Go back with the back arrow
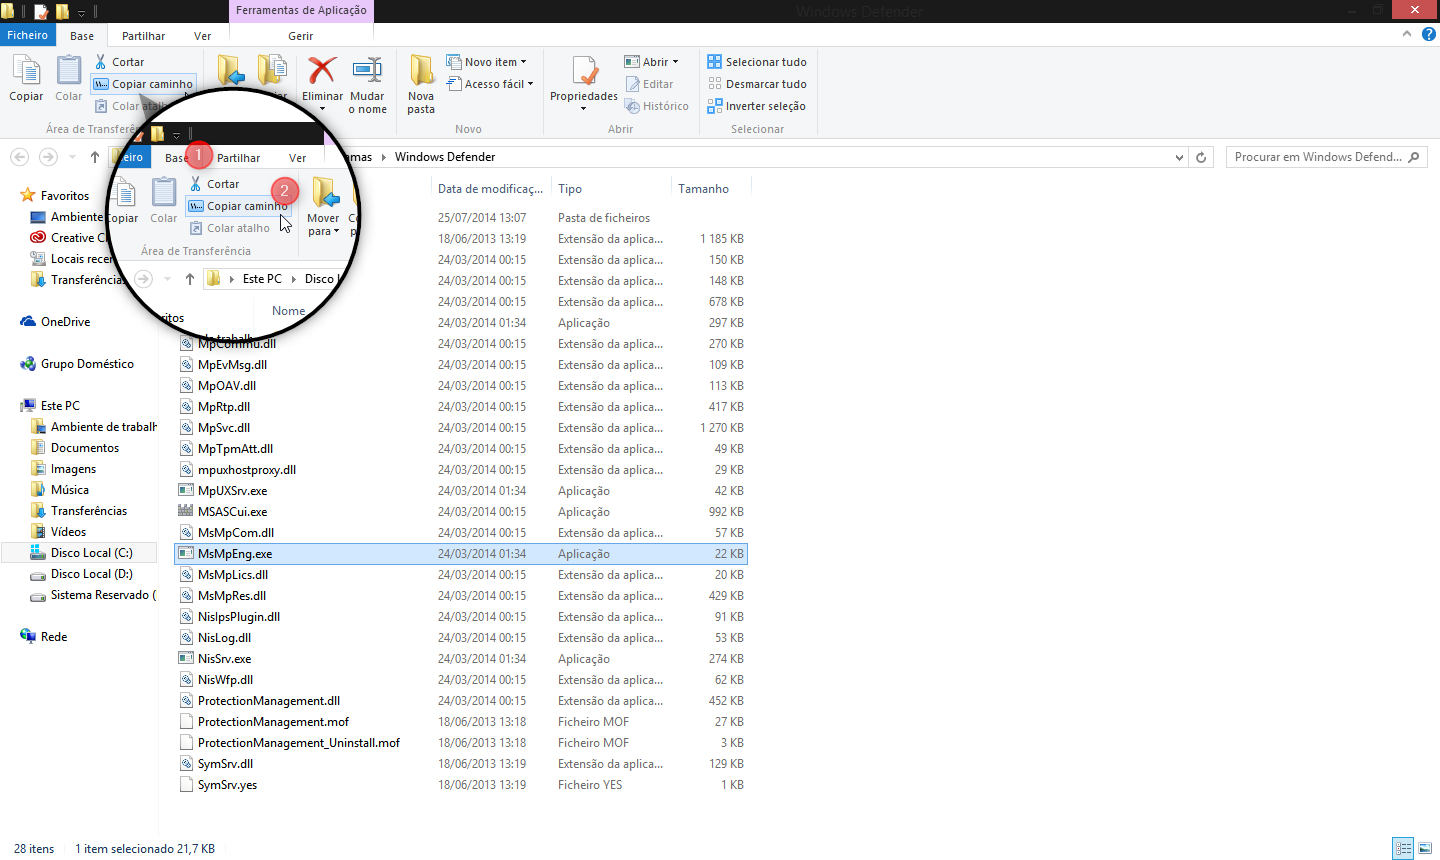The image size is (1440, 860). 19,157
